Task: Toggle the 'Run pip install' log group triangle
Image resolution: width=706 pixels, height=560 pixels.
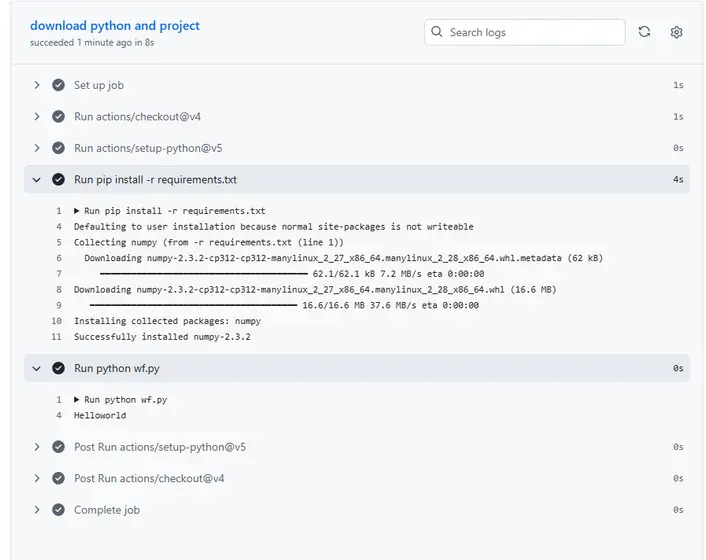Action: pyautogui.click(x=77, y=211)
